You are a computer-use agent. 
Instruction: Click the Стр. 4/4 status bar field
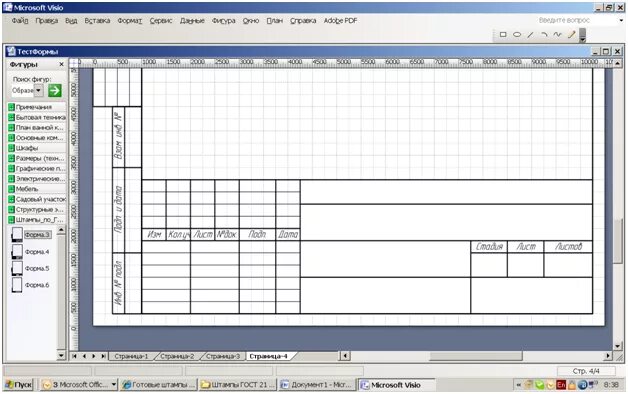pyautogui.click(x=586, y=371)
